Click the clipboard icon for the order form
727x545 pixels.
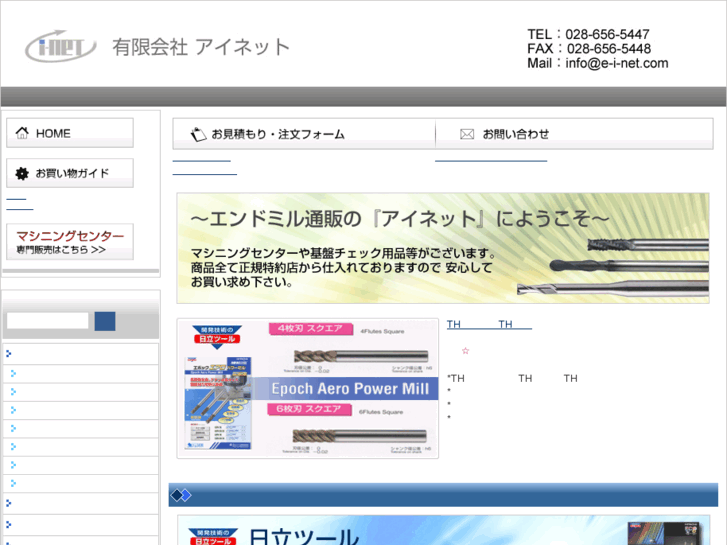pos(198,134)
